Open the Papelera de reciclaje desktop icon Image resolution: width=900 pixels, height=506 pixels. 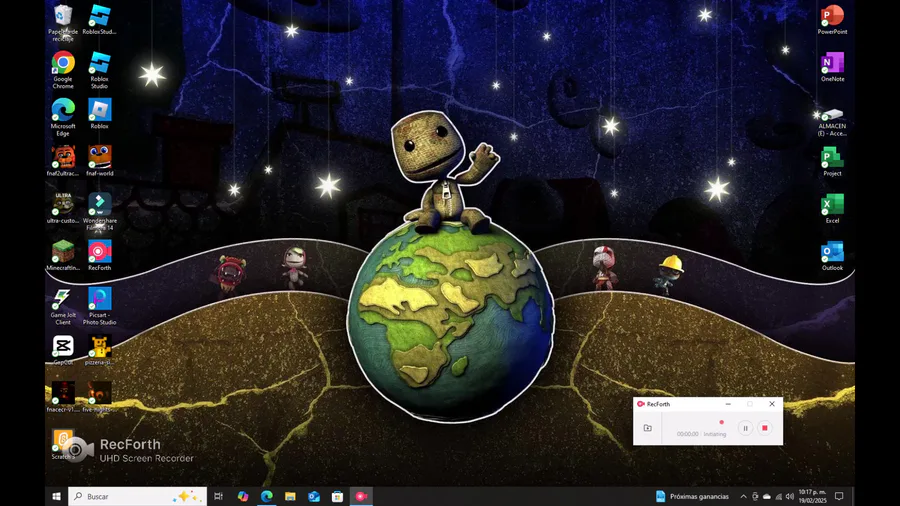click(x=63, y=22)
